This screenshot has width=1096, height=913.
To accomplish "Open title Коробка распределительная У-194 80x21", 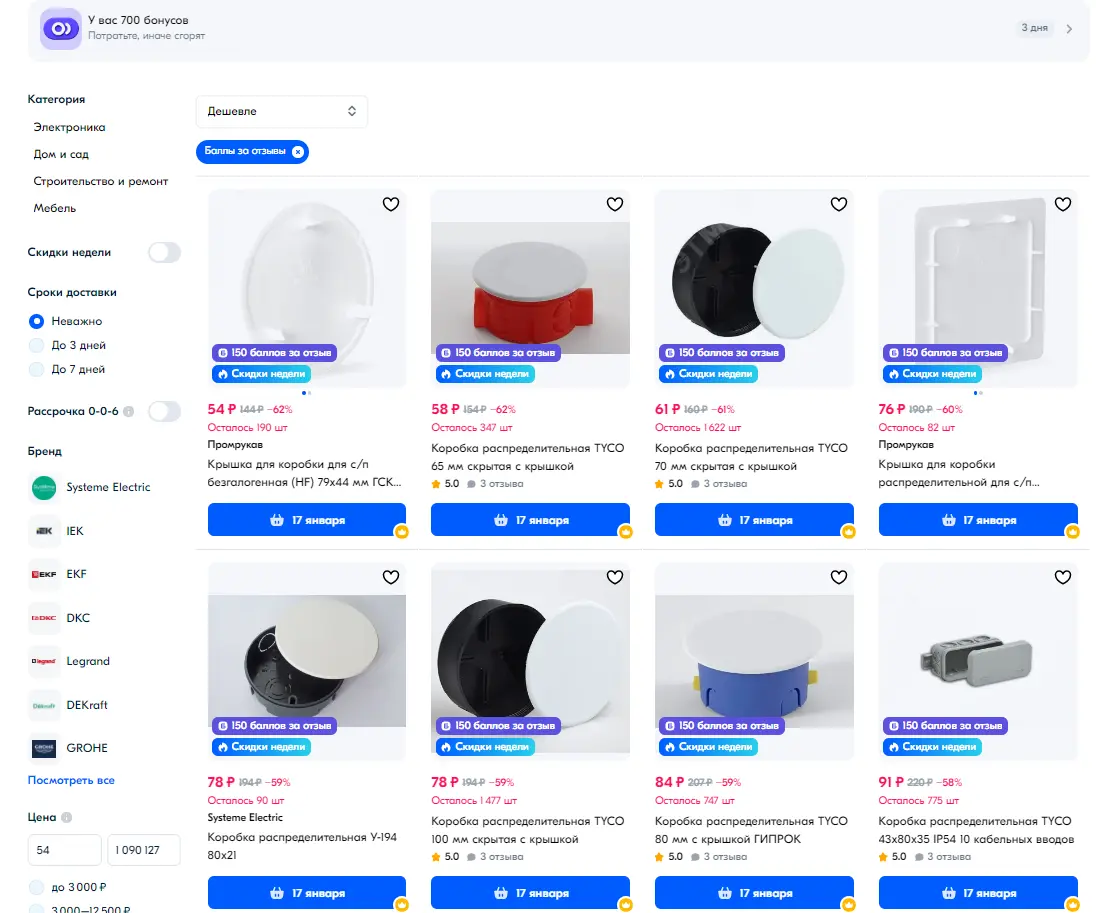I will coord(302,846).
